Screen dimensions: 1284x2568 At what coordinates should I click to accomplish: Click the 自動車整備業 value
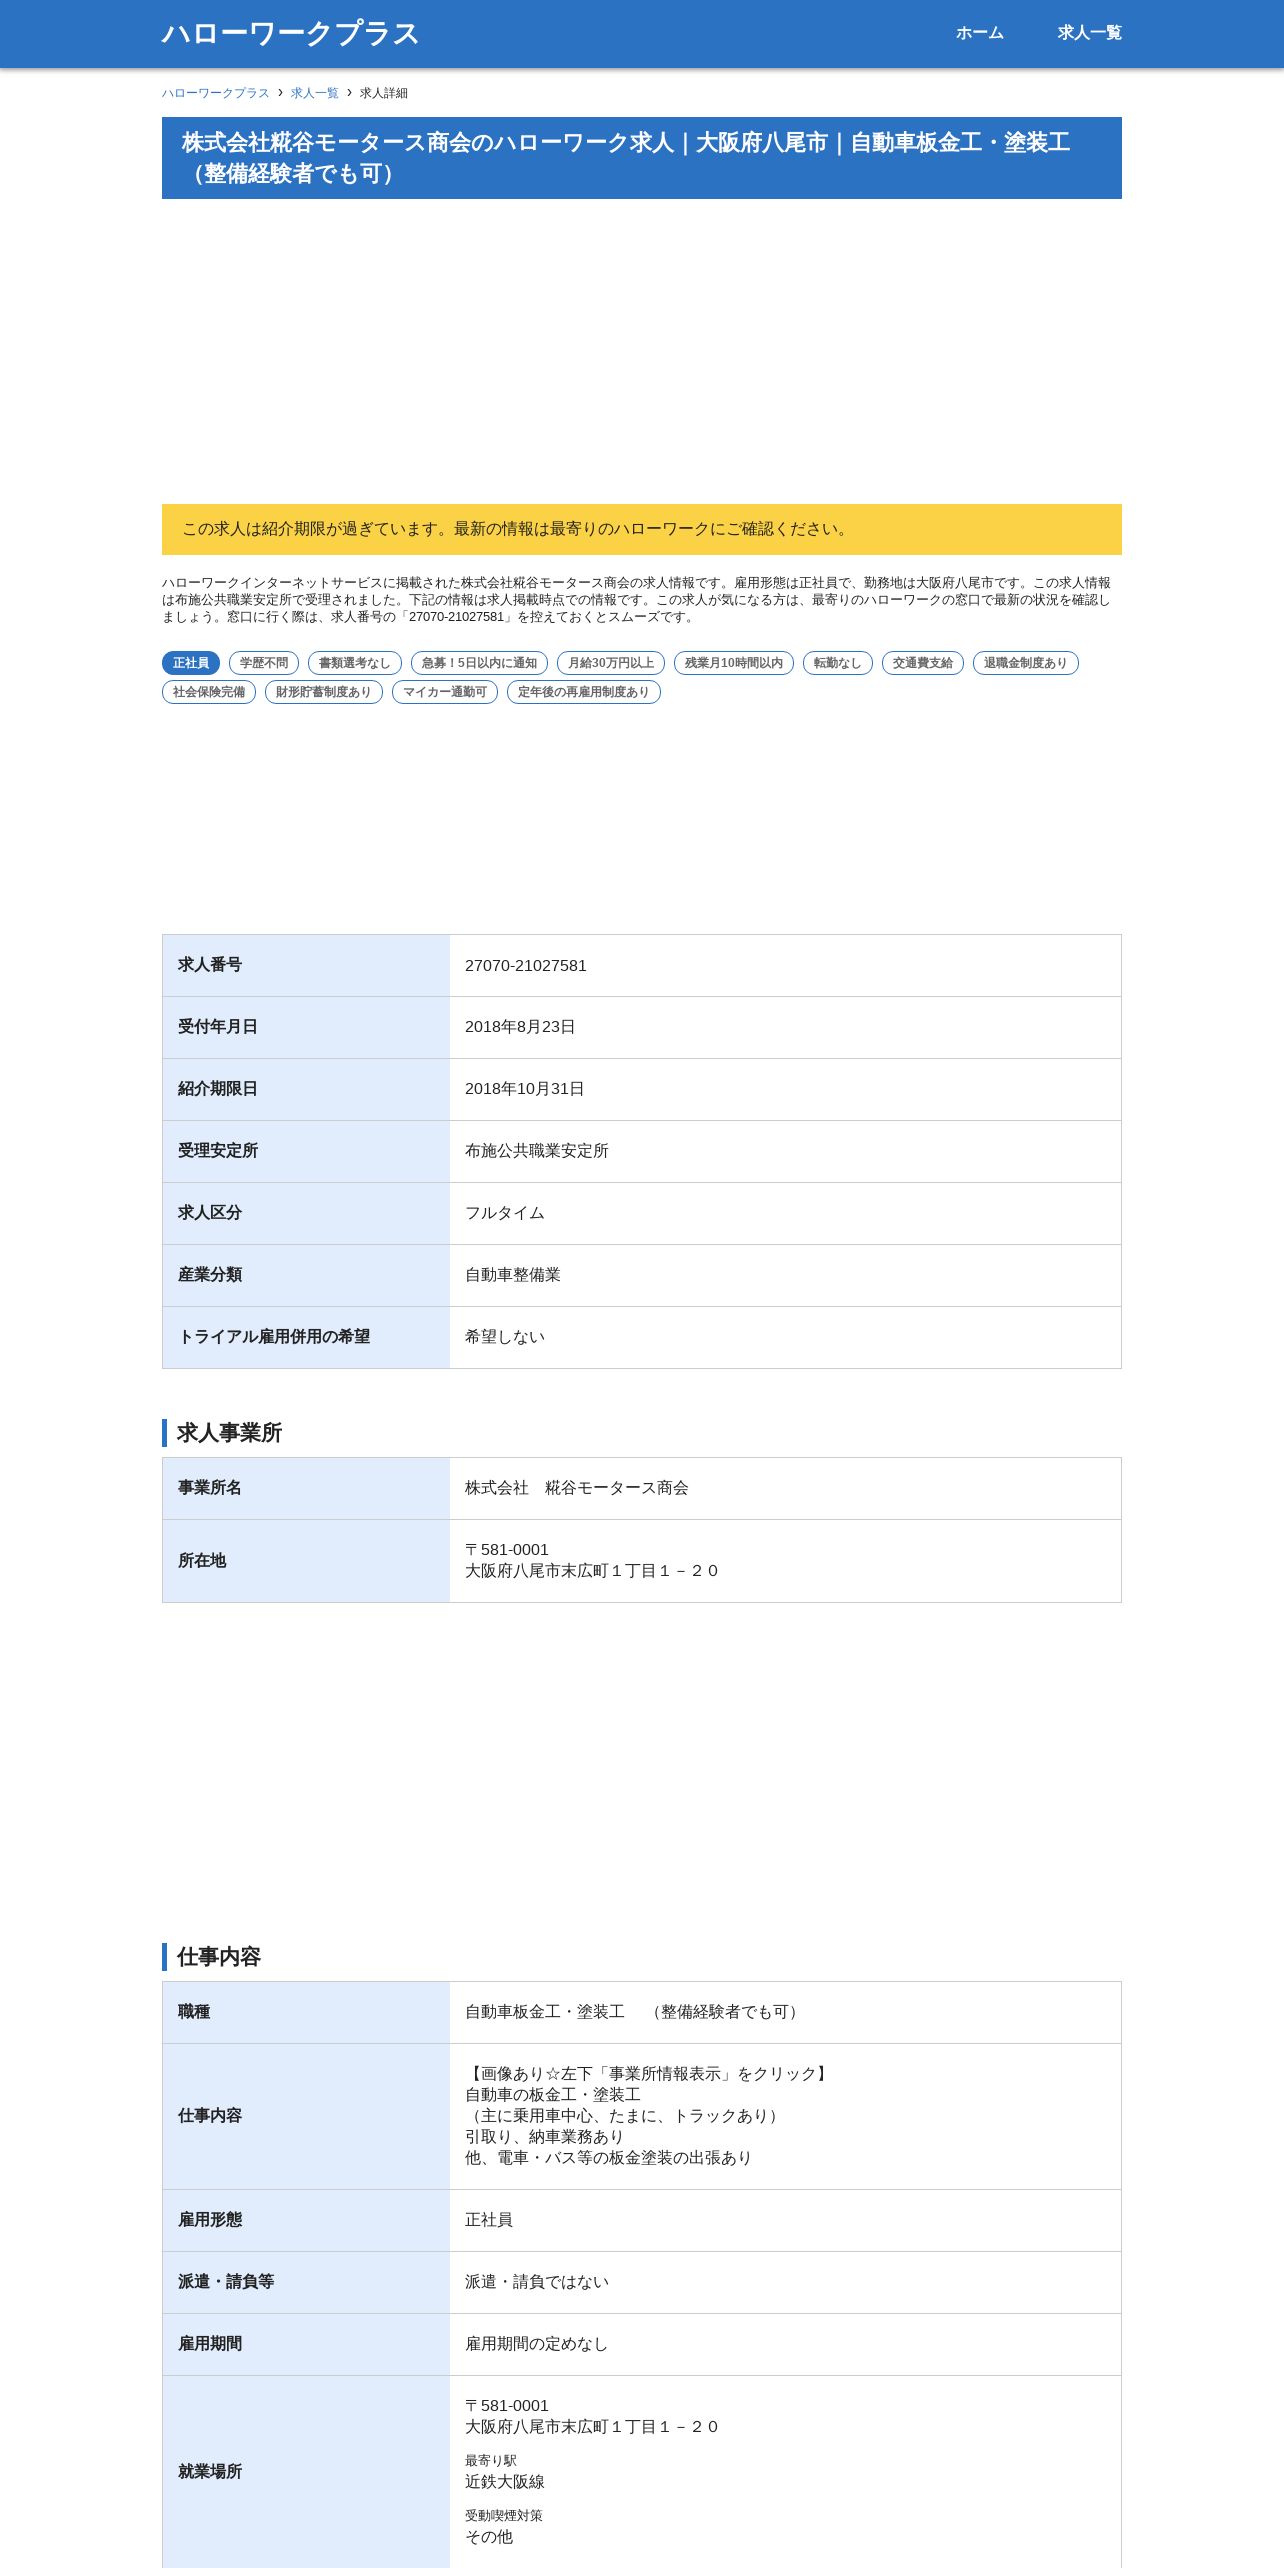(513, 1276)
